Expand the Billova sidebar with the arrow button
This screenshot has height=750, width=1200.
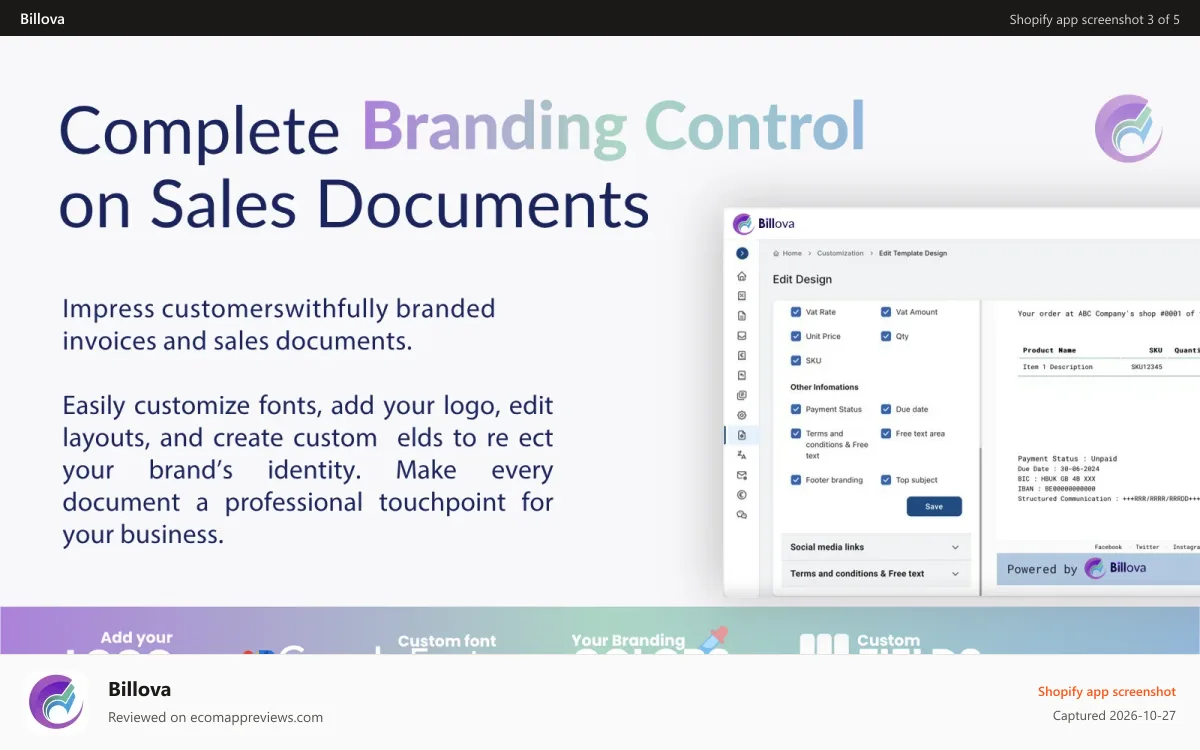click(x=742, y=253)
